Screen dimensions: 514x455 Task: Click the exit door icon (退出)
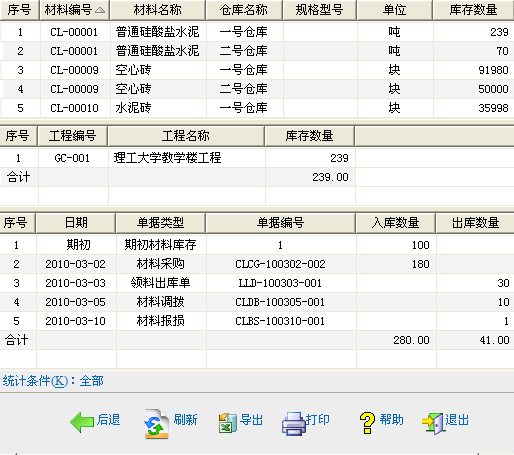click(x=433, y=423)
